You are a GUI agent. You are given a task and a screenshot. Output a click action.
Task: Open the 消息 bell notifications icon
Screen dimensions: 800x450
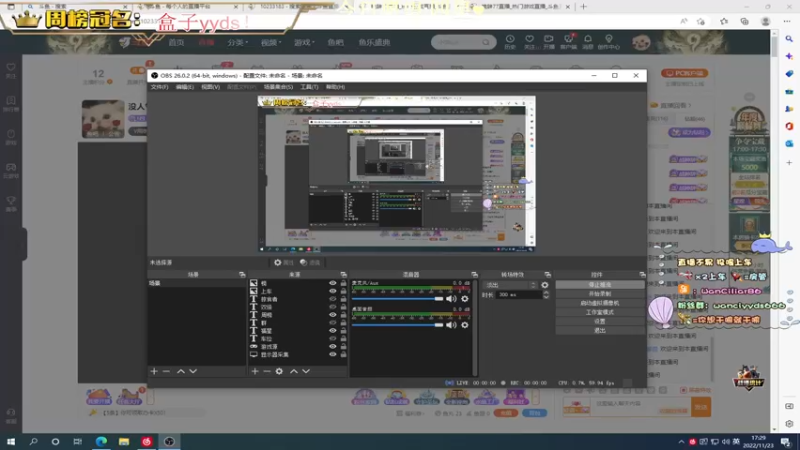[588, 42]
